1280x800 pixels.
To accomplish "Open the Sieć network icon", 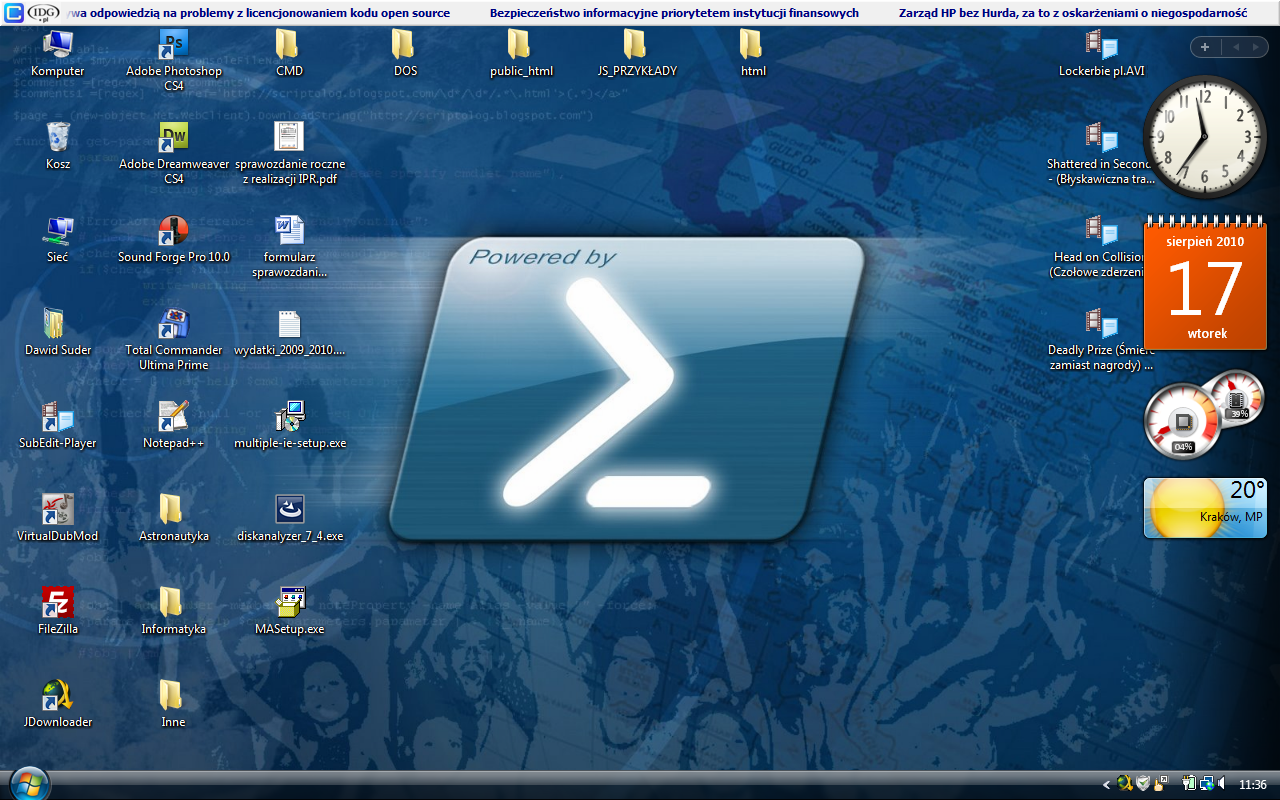I will [58, 239].
